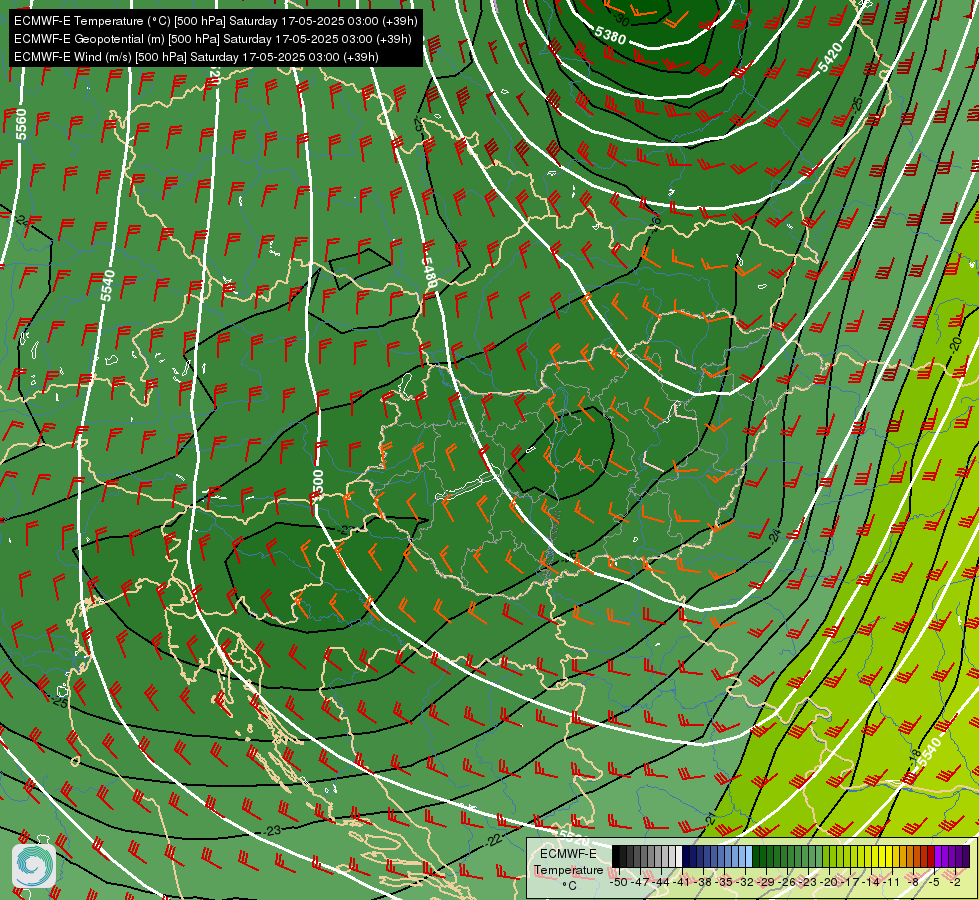Screen dimensions: 979x900
Task: Click the 5500 geopotential contour label
Action: point(318,485)
